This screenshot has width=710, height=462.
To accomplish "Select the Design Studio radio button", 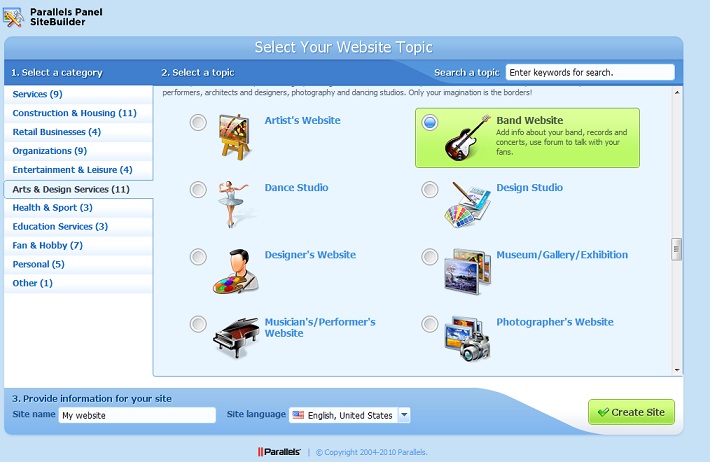I will (x=430, y=190).
